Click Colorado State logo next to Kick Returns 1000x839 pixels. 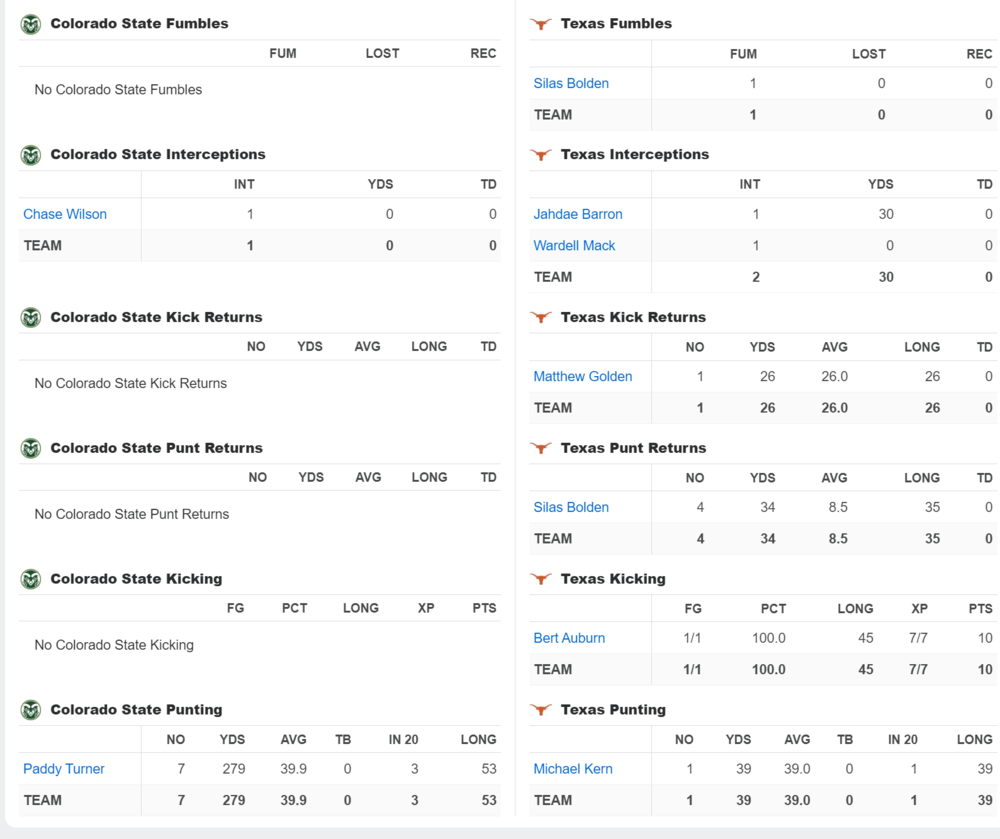(31, 318)
